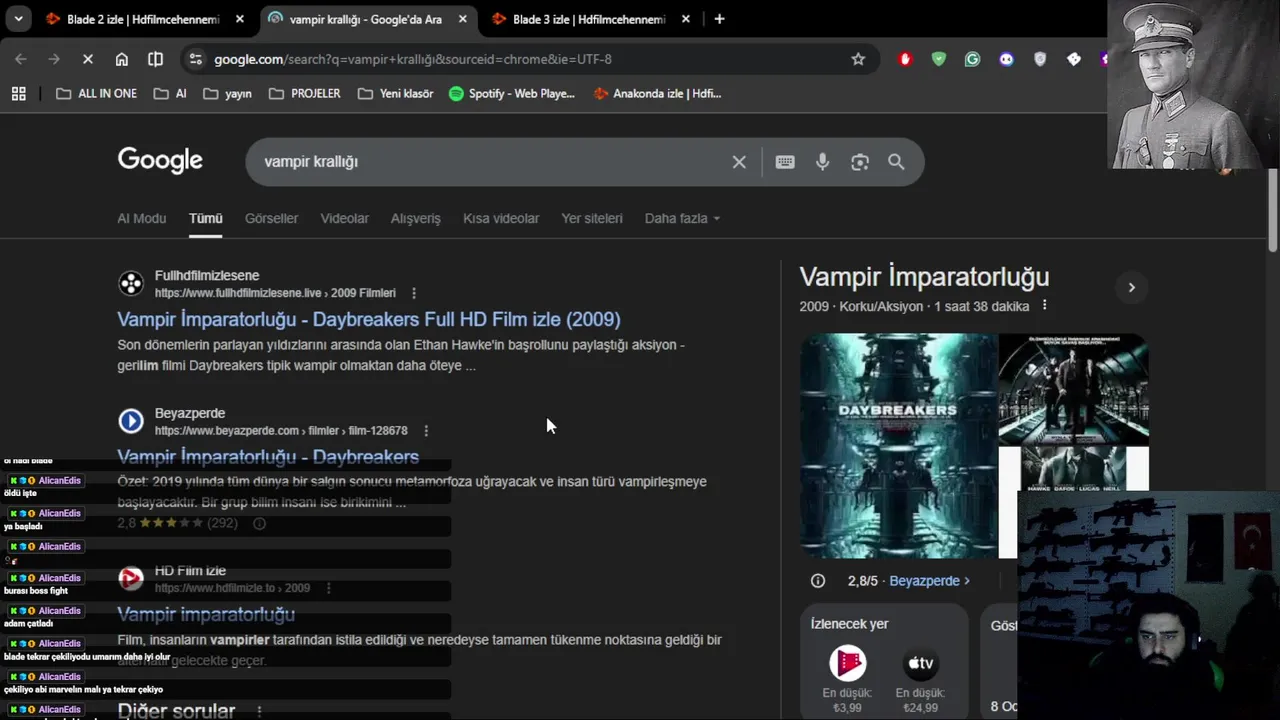View site information icon in address bar

[x=196, y=59]
